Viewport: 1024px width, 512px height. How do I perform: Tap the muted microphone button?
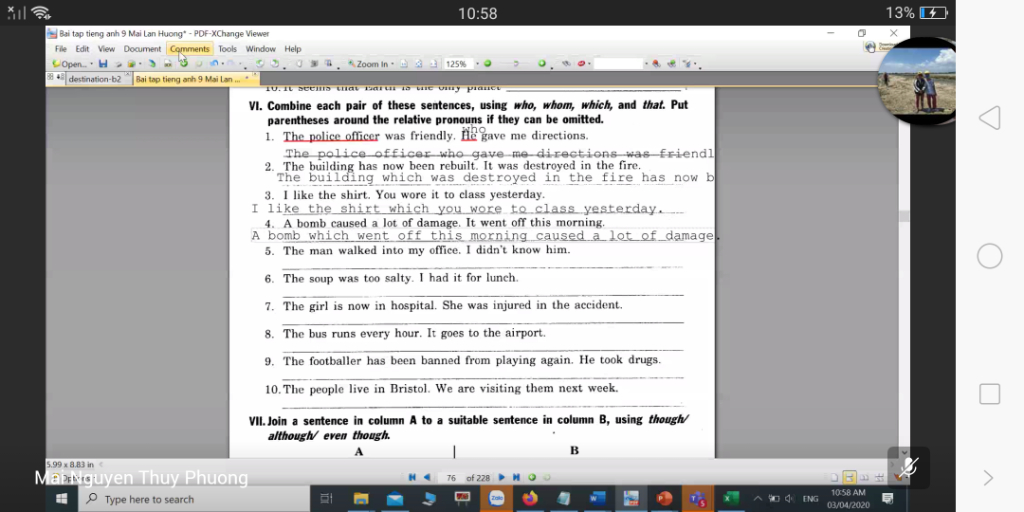pyautogui.click(x=908, y=468)
